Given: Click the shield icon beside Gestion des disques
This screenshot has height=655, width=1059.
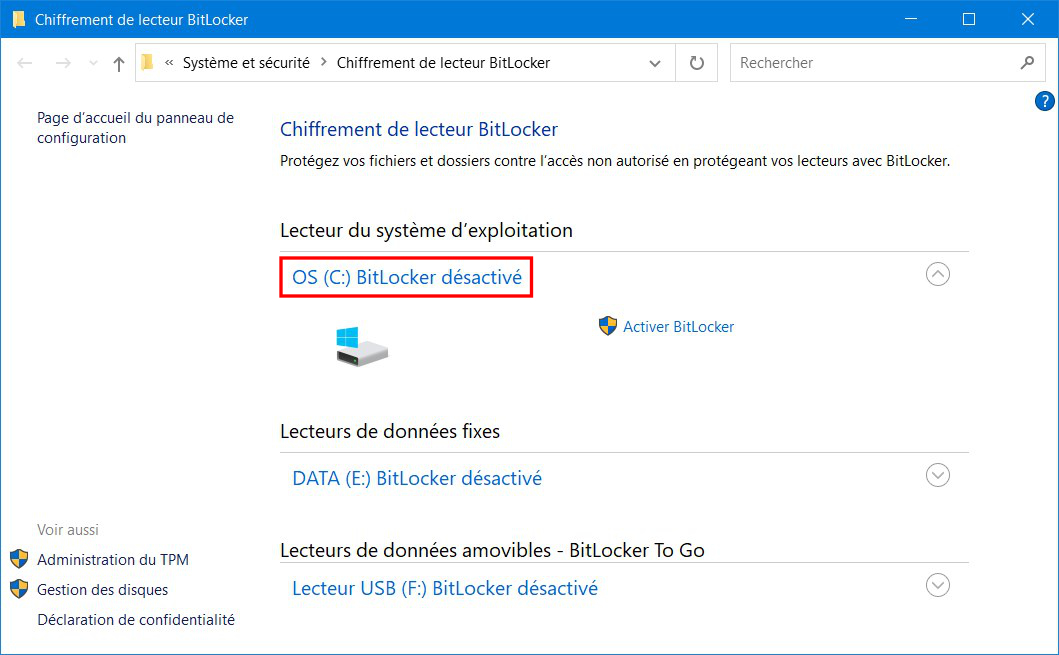Looking at the screenshot, I should [19, 589].
